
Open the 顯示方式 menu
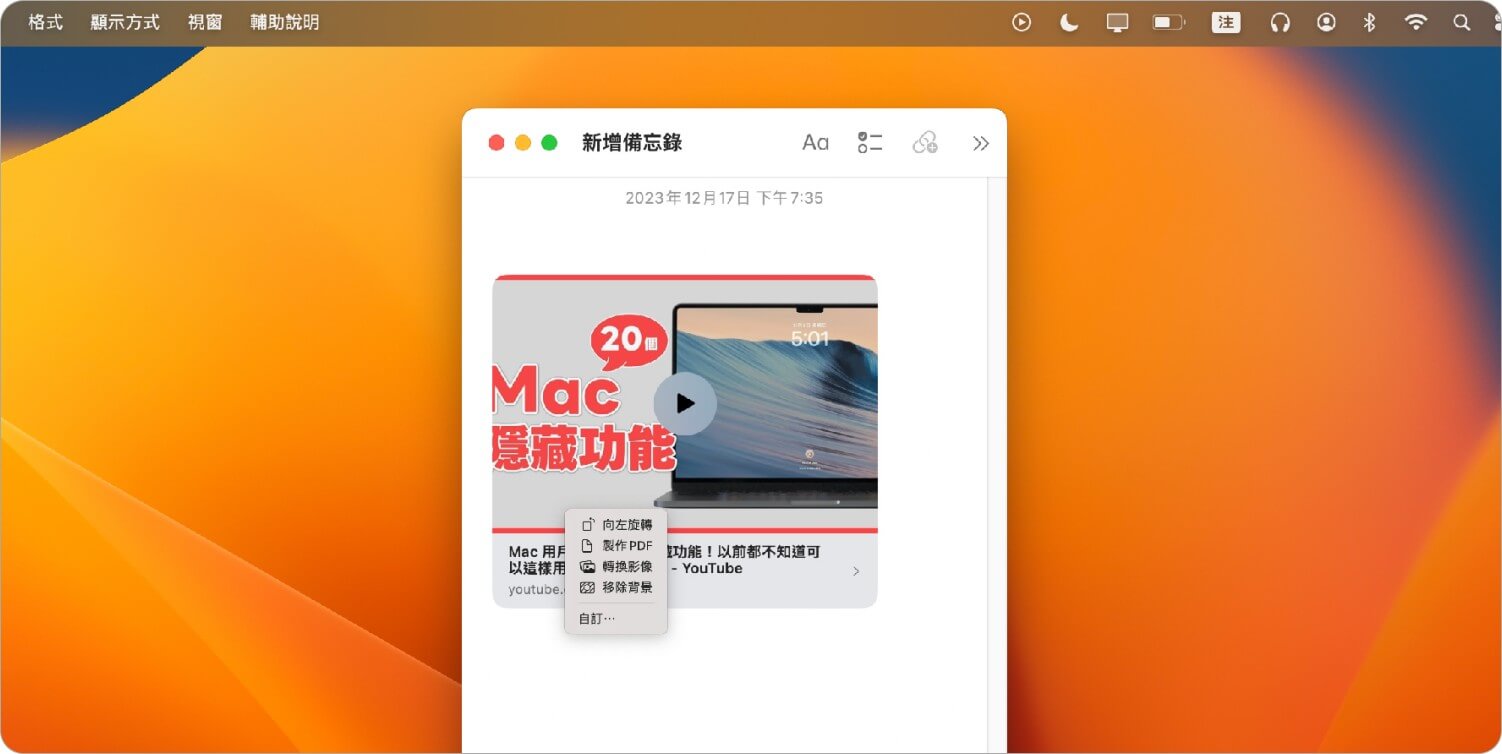click(125, 22)
